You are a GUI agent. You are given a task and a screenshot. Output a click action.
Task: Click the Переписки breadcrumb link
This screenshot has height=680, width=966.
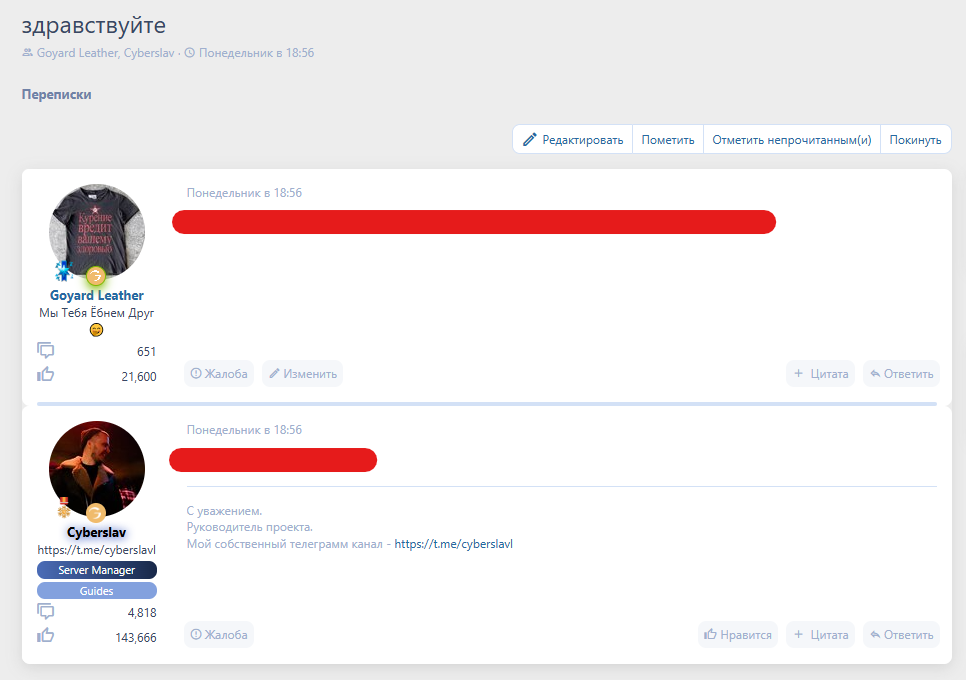(x=56, y=94)
